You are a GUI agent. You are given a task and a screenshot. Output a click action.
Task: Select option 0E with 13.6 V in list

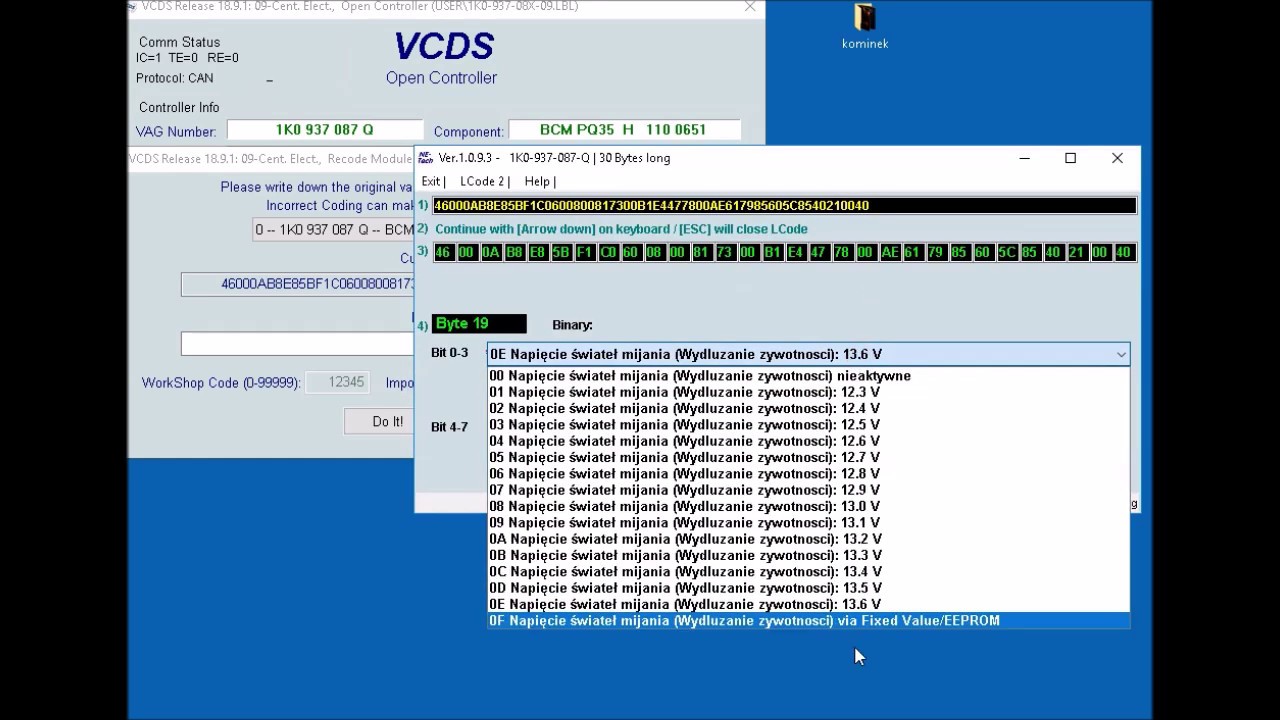tap(808, 605)
